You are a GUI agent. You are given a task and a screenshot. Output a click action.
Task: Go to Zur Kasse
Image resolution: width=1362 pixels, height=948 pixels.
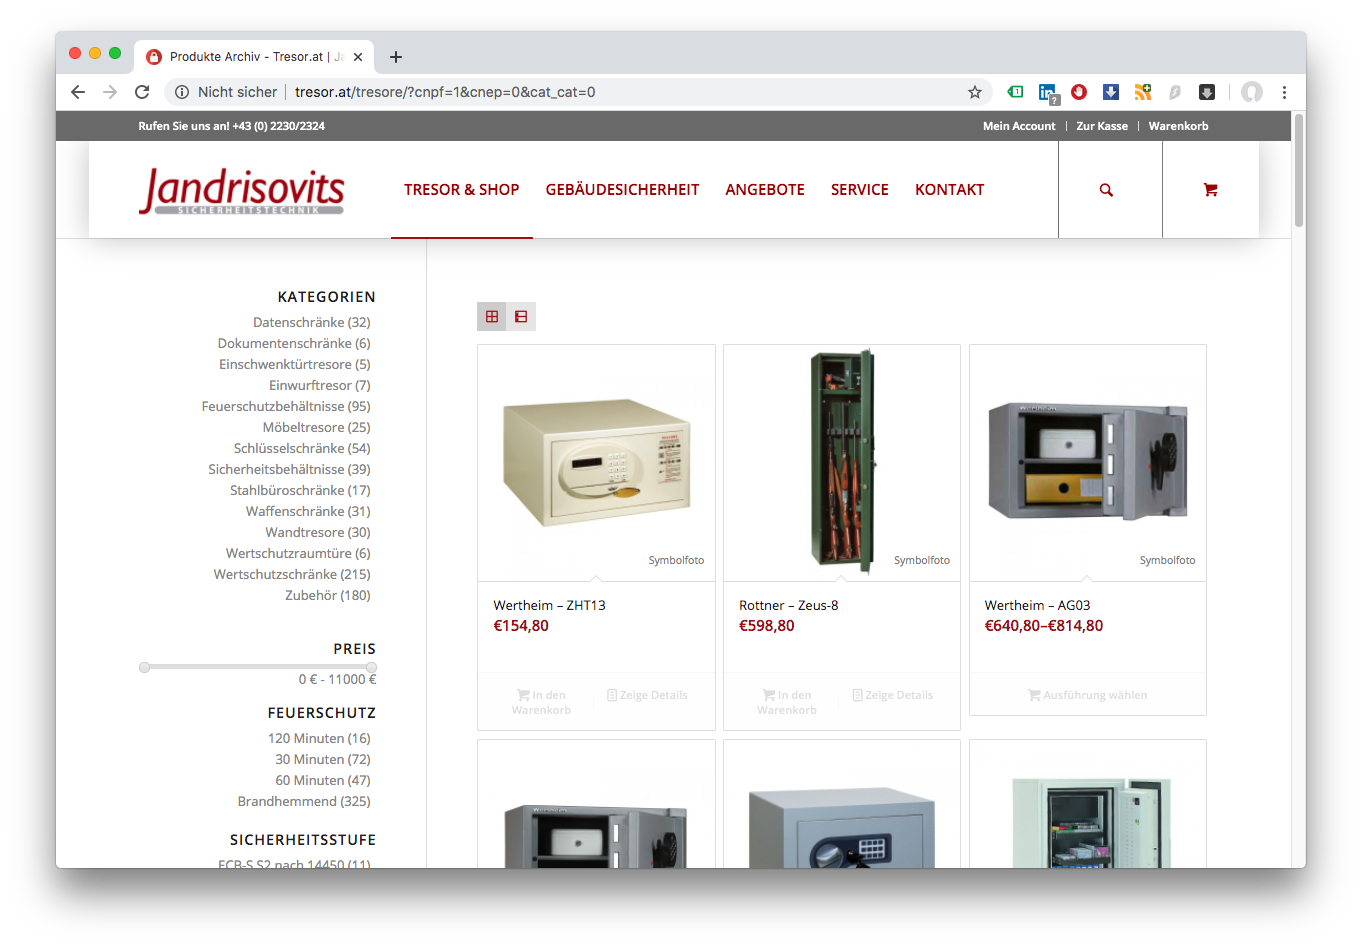point(1102,126)
